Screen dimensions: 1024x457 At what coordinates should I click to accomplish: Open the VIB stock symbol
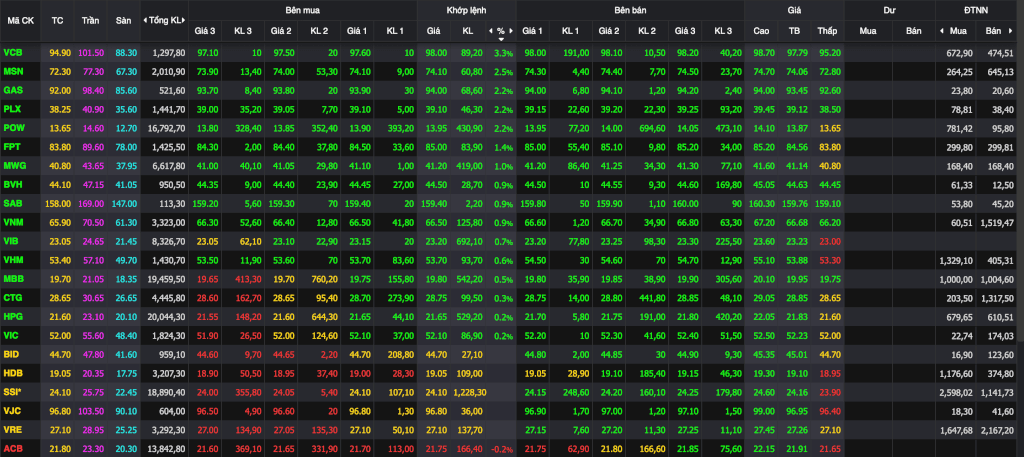[12, 241]
